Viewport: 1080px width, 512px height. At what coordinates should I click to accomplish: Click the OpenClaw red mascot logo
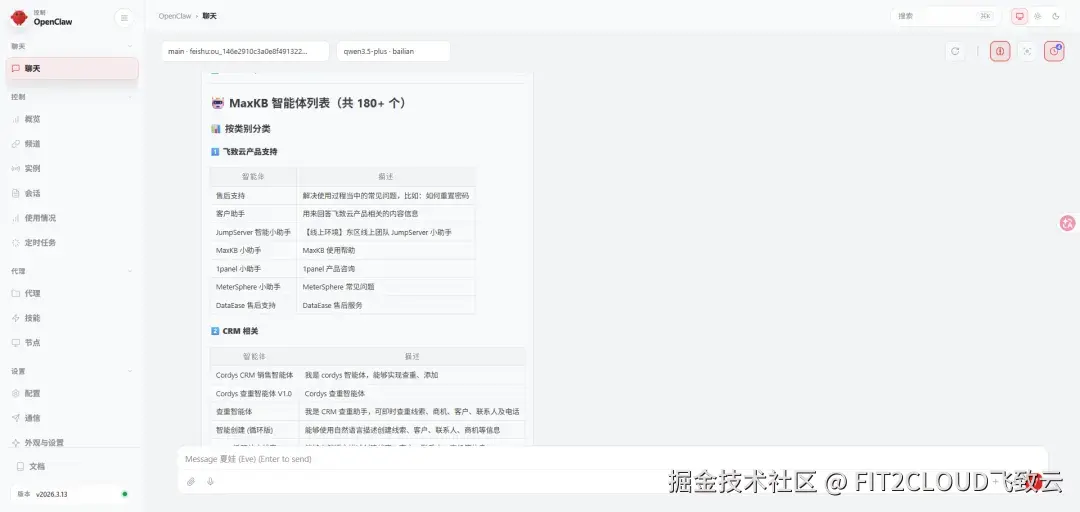(x=19, y=17)
